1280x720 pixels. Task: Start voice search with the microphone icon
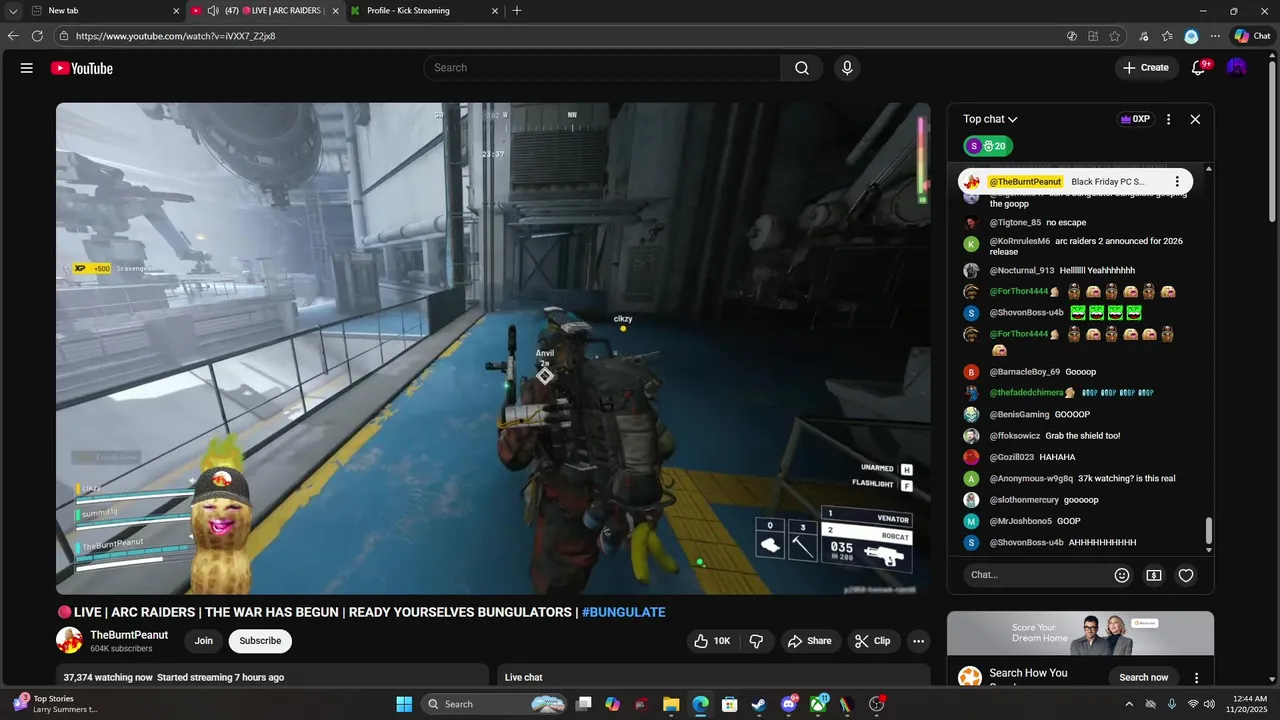[847, 68]
